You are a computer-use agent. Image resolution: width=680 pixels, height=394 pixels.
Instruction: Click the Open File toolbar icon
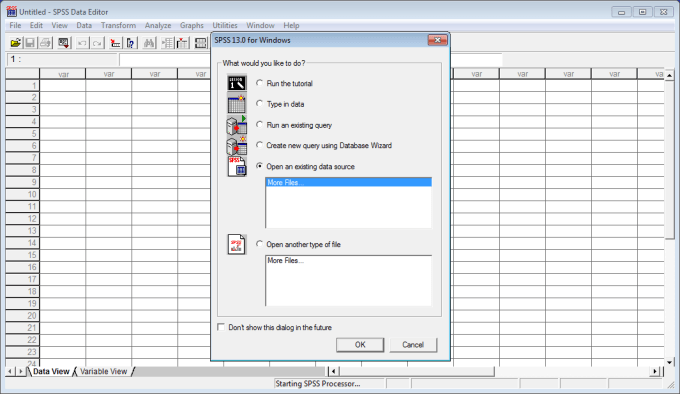tap(16, 42)
